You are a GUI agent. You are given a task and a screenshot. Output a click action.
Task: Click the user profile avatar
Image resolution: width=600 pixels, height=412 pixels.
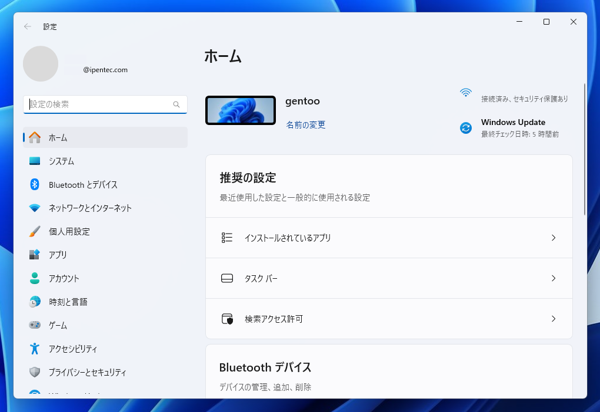click(x=41, y=64)
